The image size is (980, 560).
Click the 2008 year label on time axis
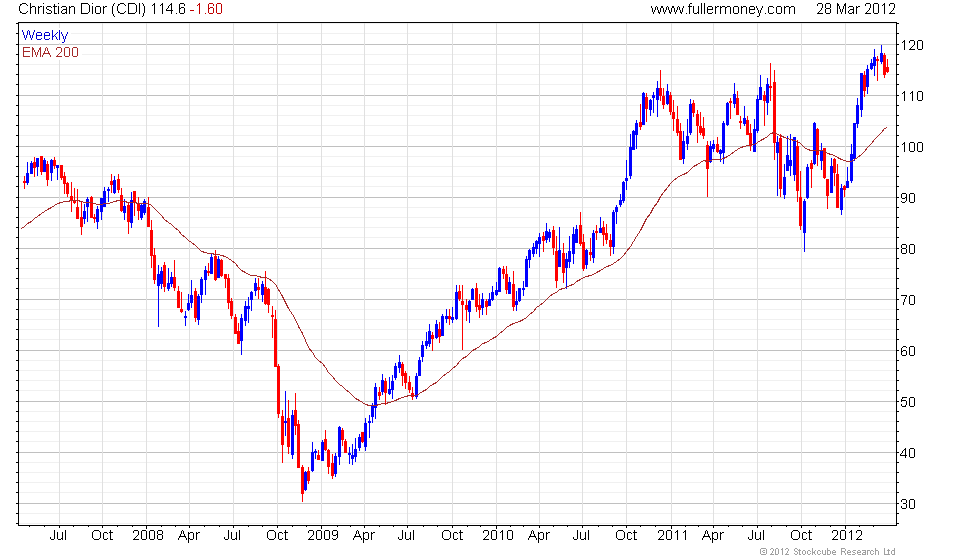[148, 536]
